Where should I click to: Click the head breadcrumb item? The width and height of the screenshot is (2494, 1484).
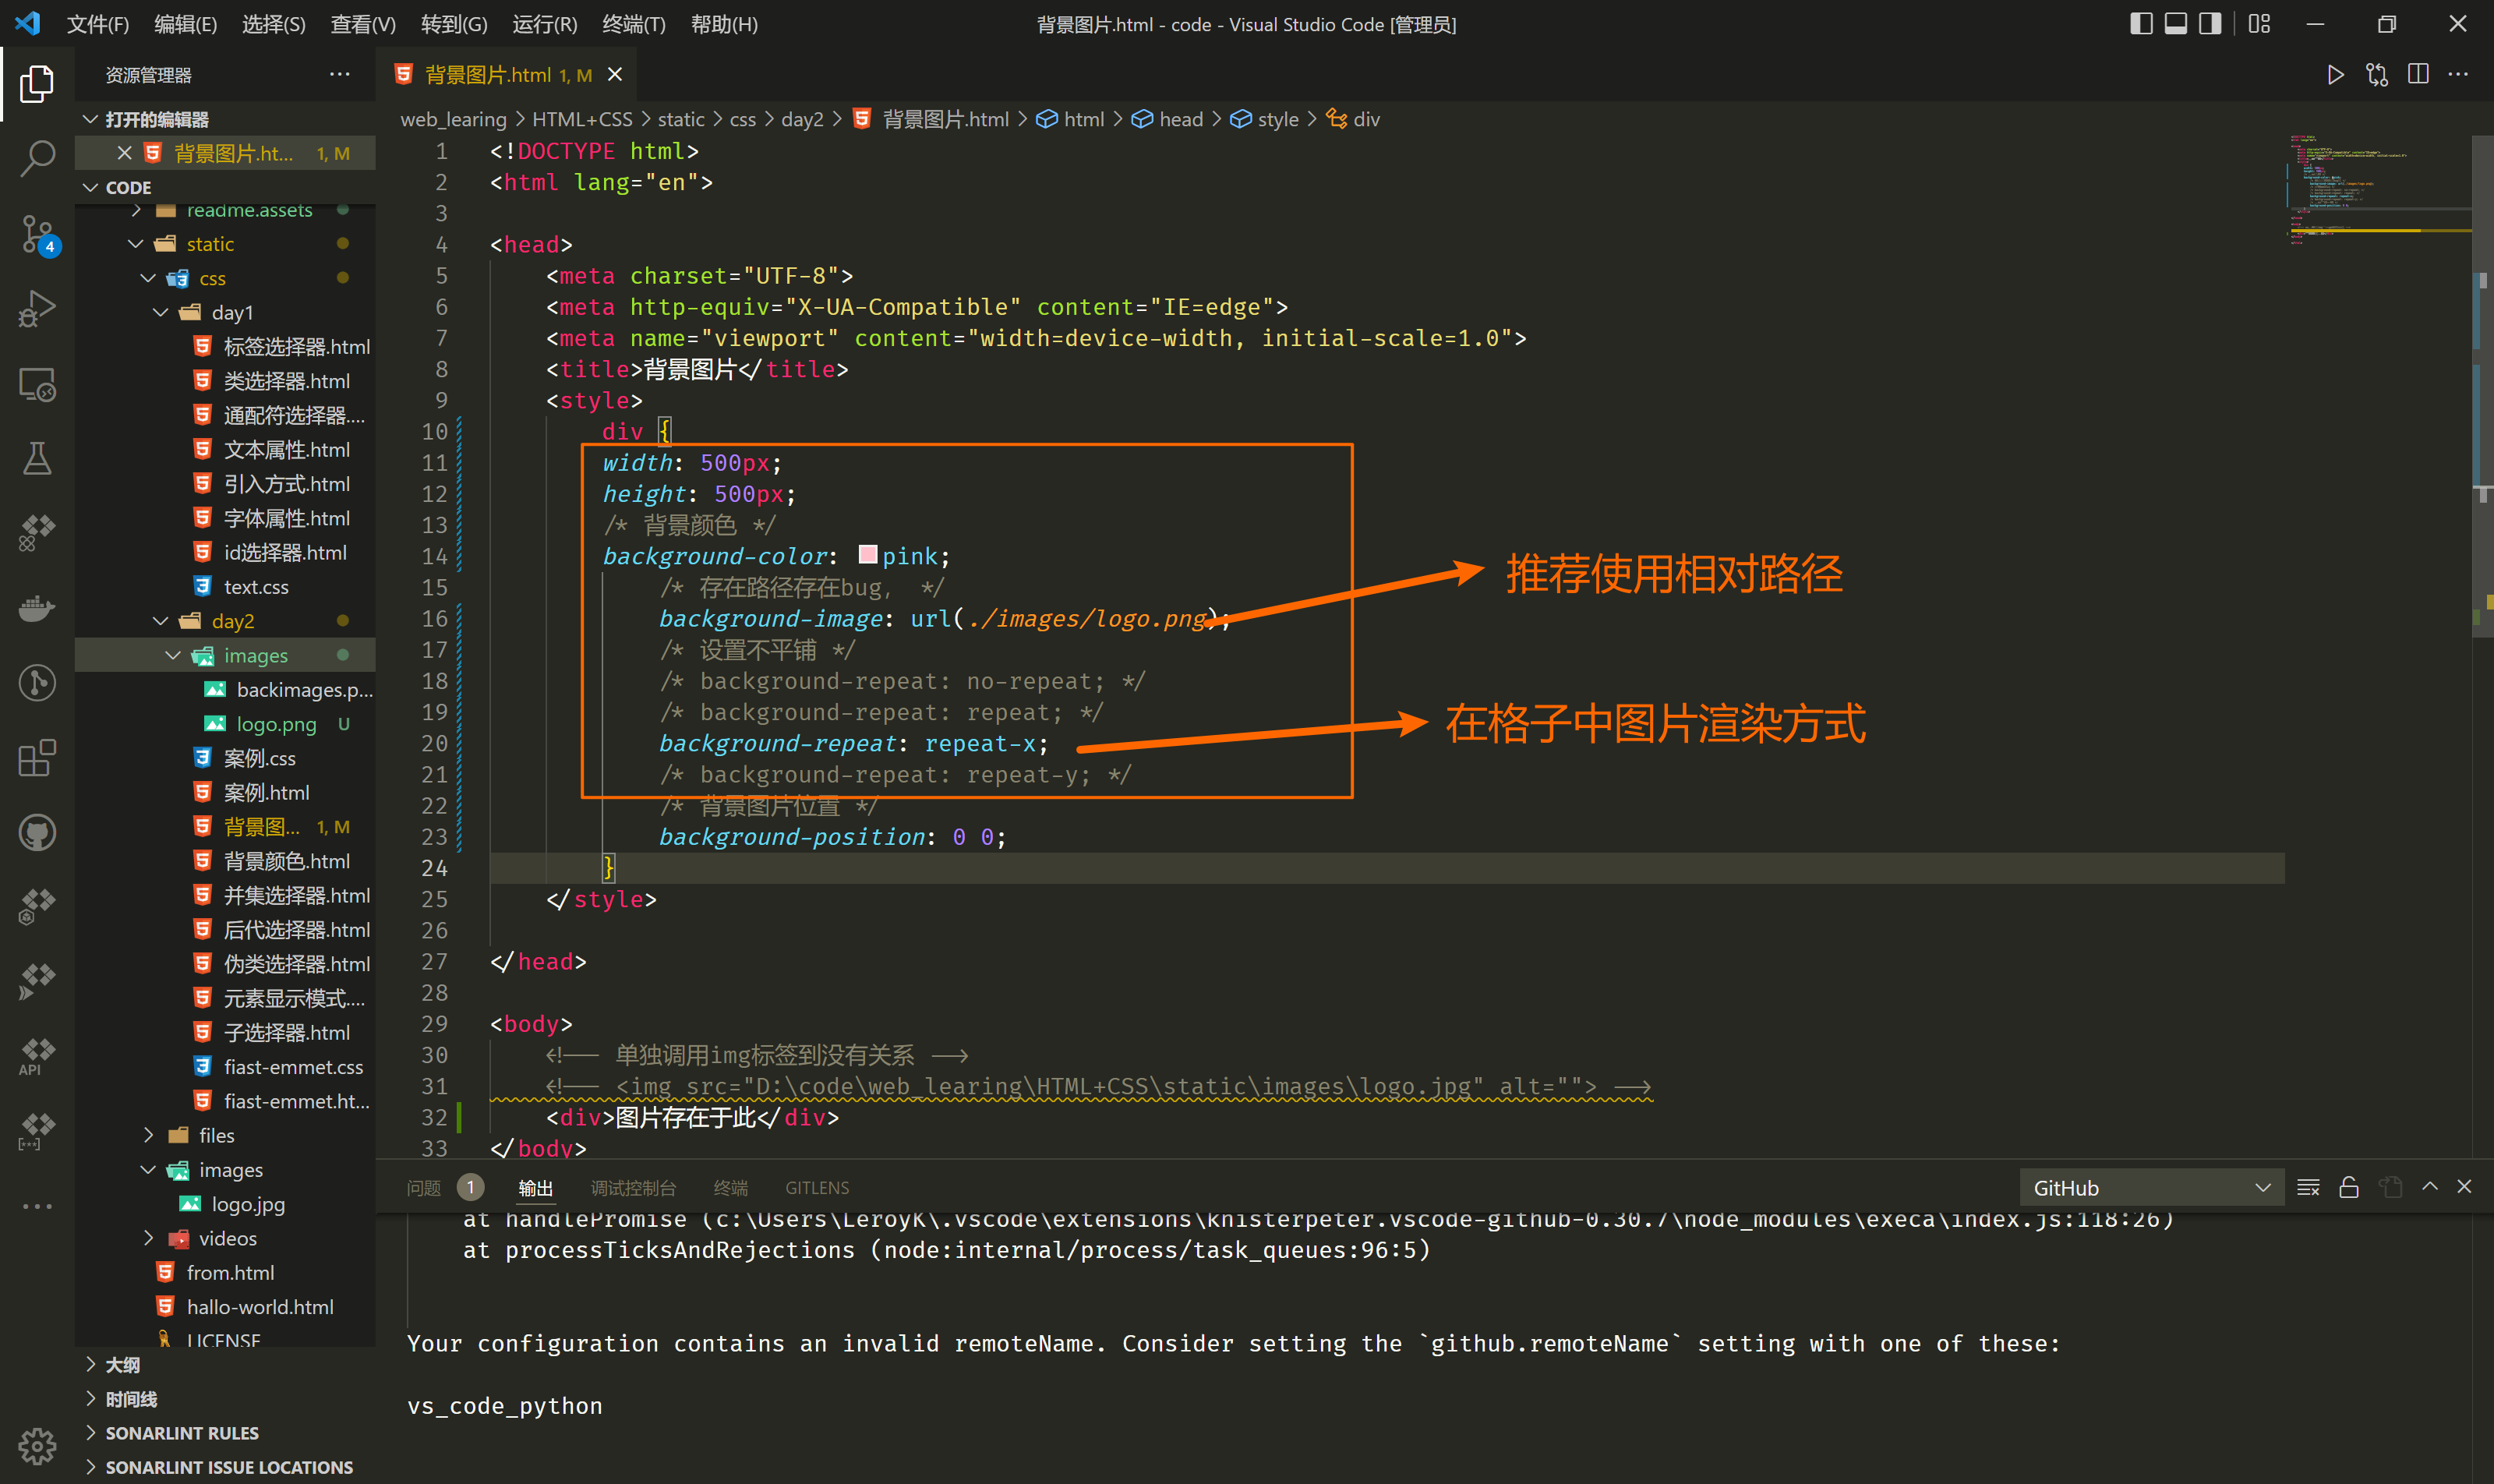(1180, 119)
